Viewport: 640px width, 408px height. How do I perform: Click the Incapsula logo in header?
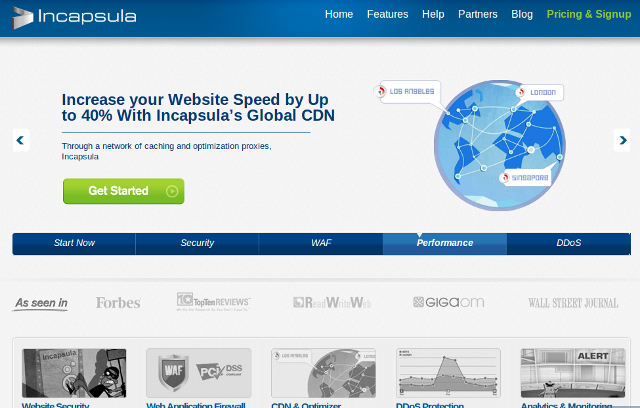[75, 16]
